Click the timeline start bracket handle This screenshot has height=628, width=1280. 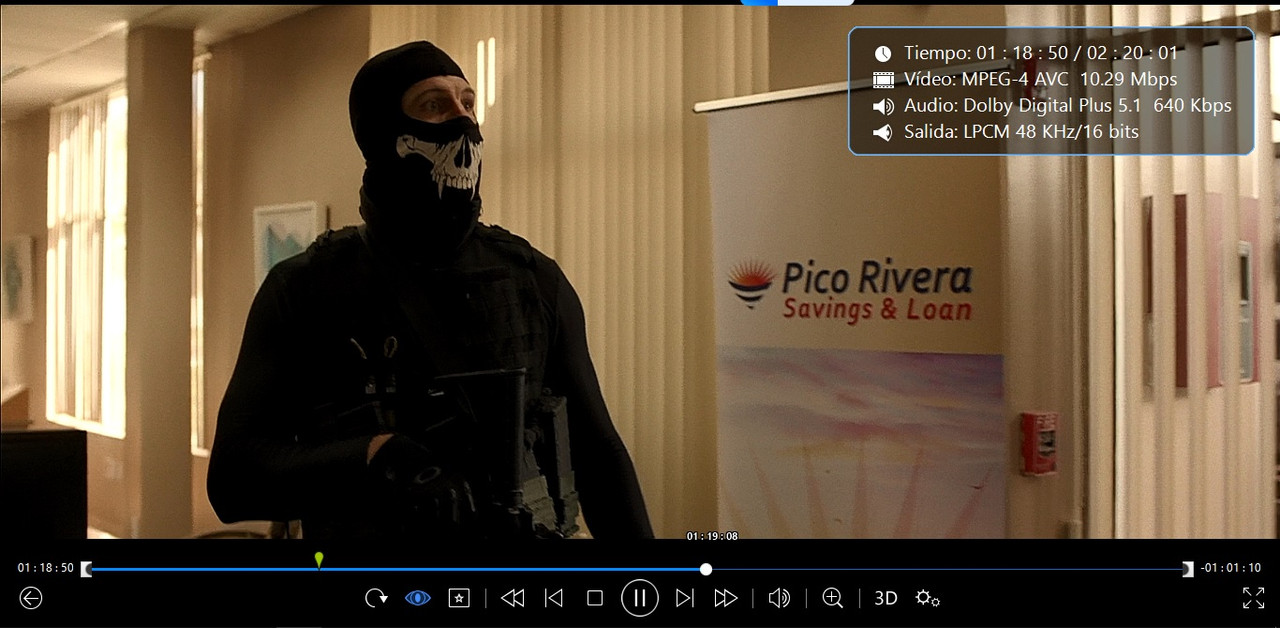point(86,569)
